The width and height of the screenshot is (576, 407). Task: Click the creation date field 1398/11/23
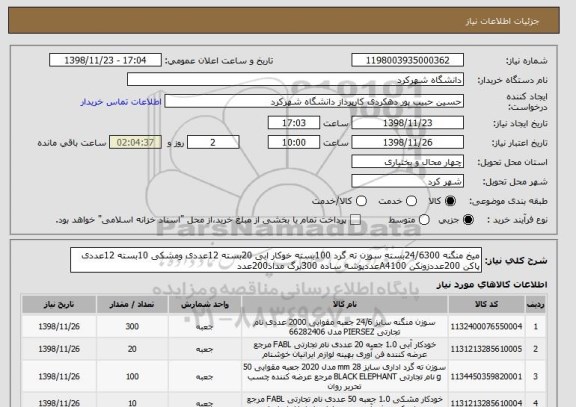coord(407,123)
